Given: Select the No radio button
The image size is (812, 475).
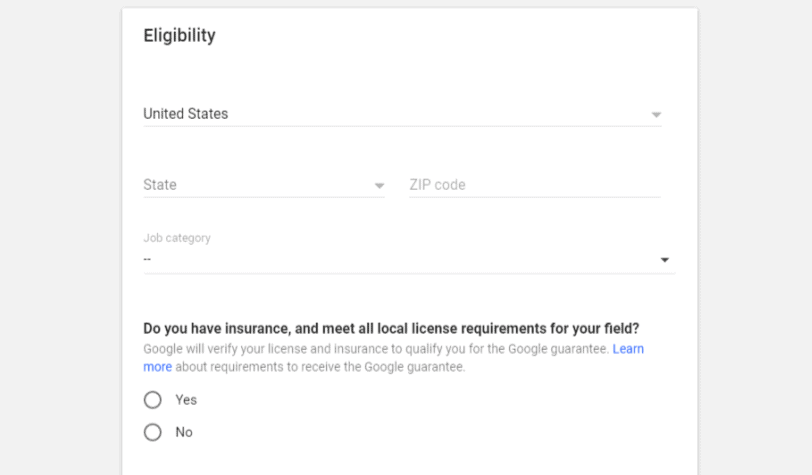Looking at the screenshot, I should click(x=153, y=432).
